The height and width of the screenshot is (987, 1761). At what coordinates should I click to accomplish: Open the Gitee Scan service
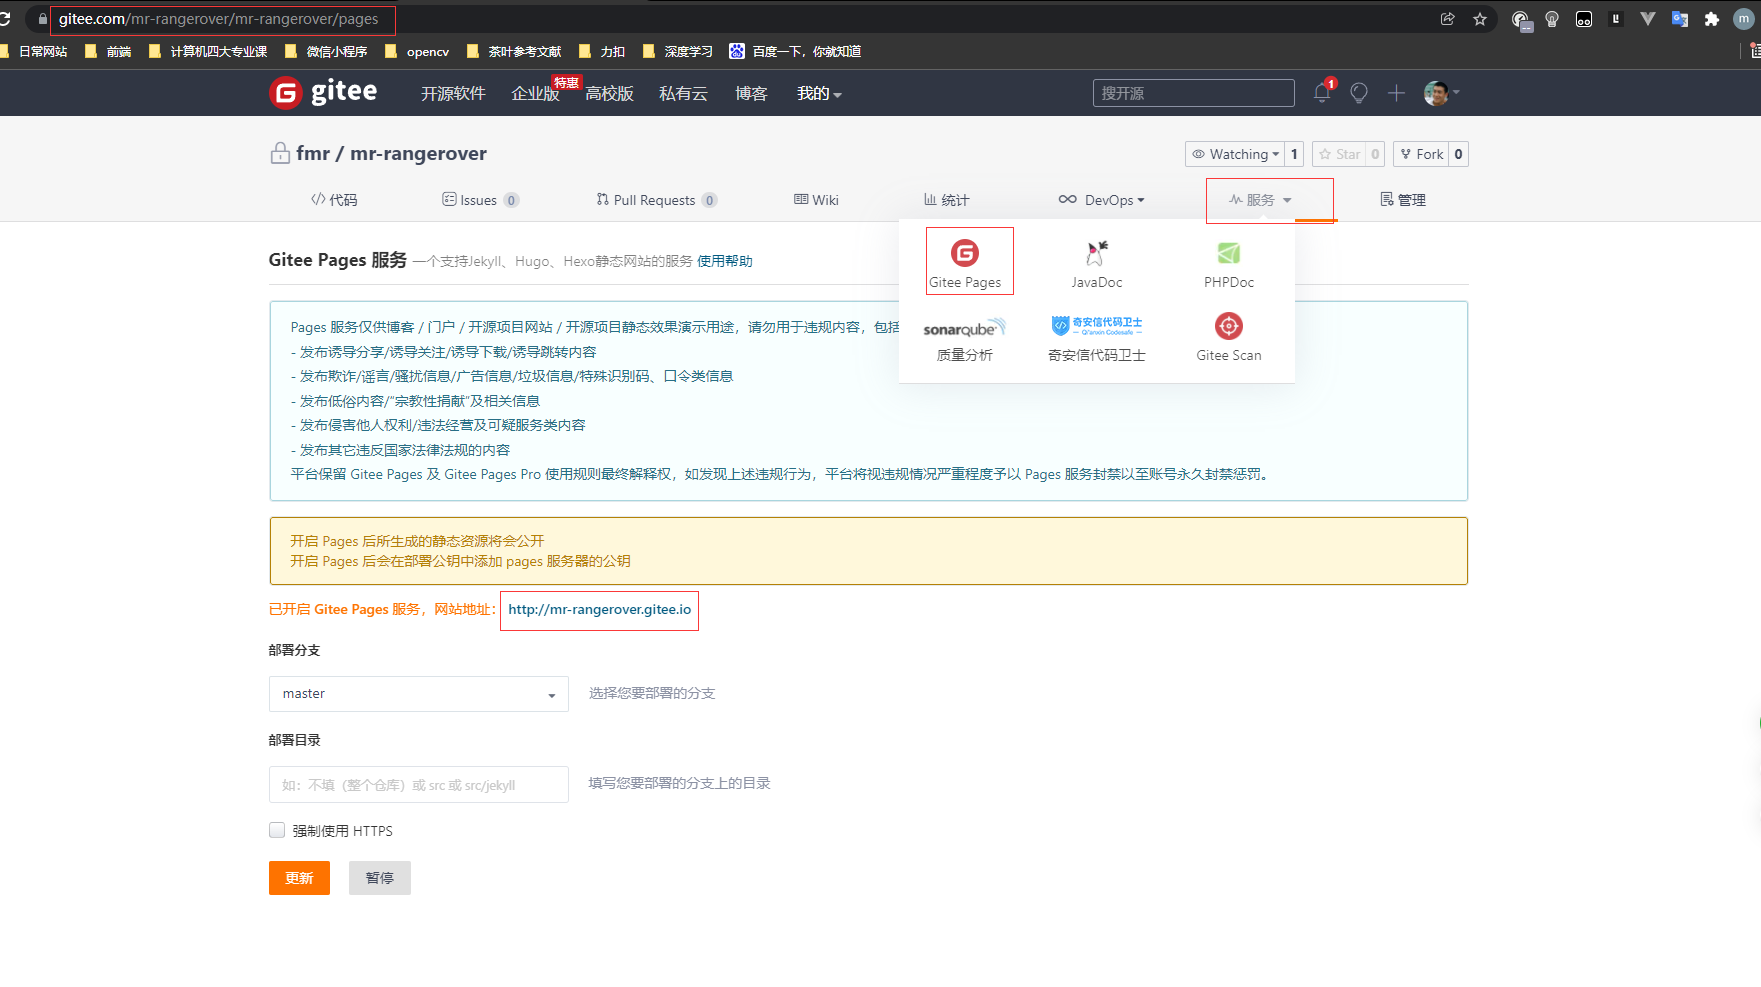click(x=1229, y=338)
